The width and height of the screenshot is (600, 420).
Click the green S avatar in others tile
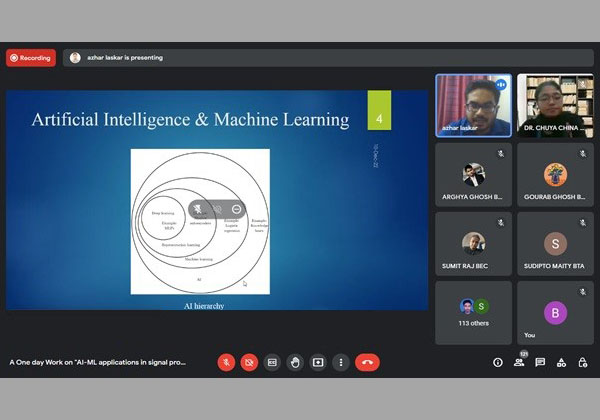(x=481, y=306)
